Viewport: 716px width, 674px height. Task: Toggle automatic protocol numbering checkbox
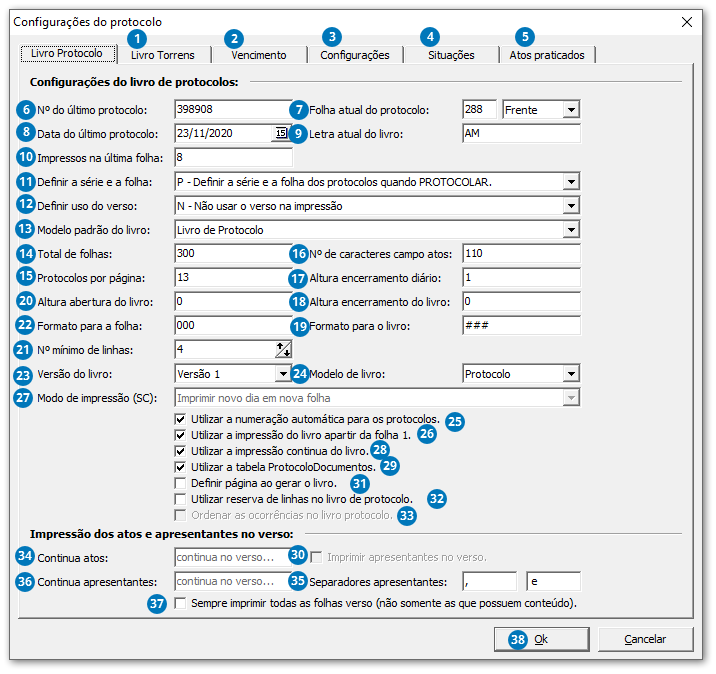pos(180,419)
